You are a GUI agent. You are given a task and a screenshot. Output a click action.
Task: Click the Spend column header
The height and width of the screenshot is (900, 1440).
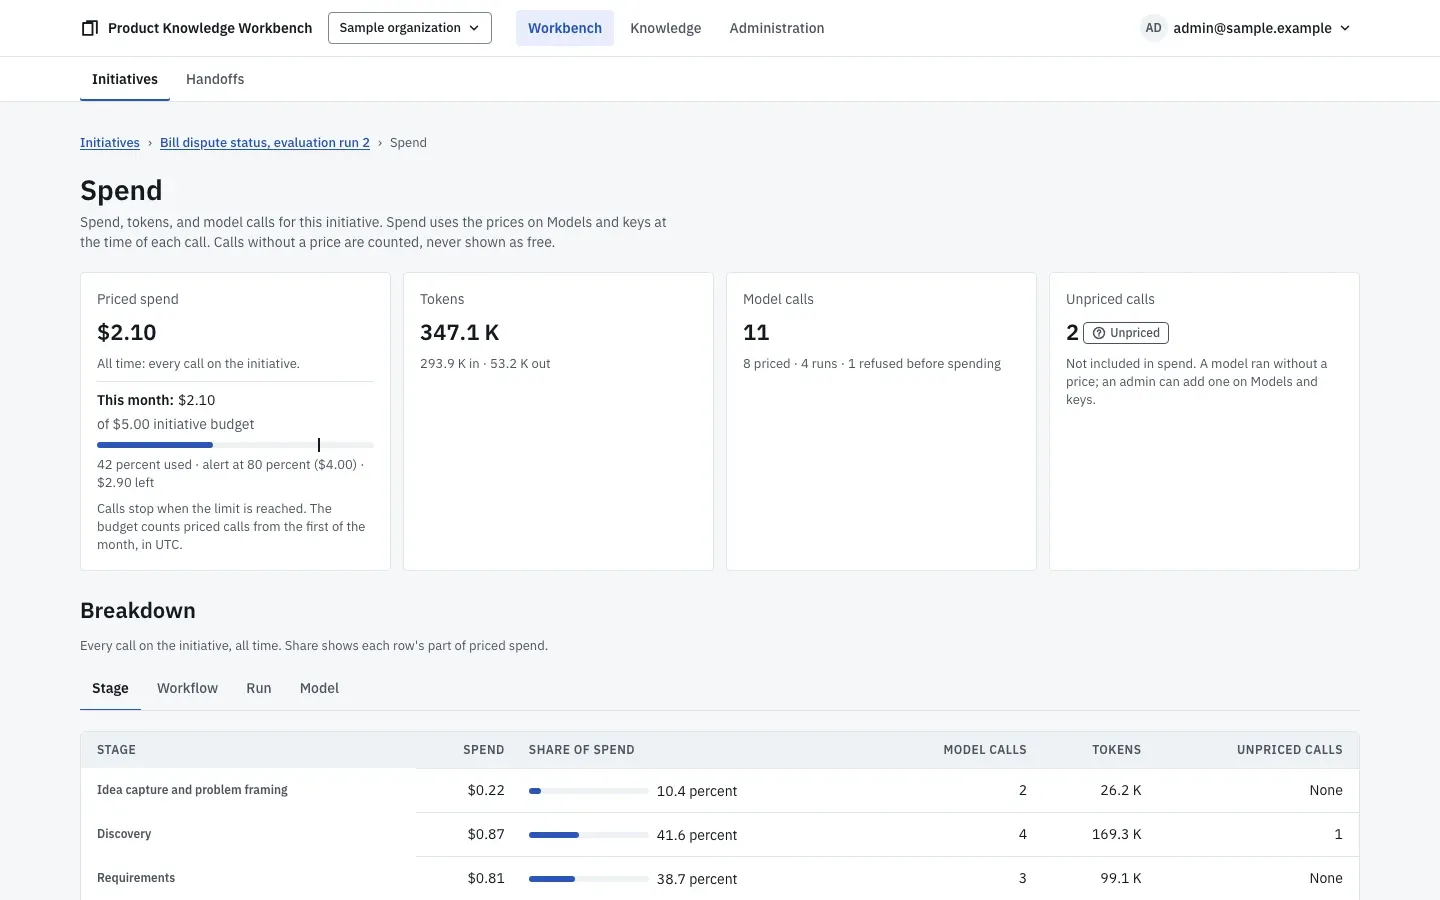click(484, 750)
